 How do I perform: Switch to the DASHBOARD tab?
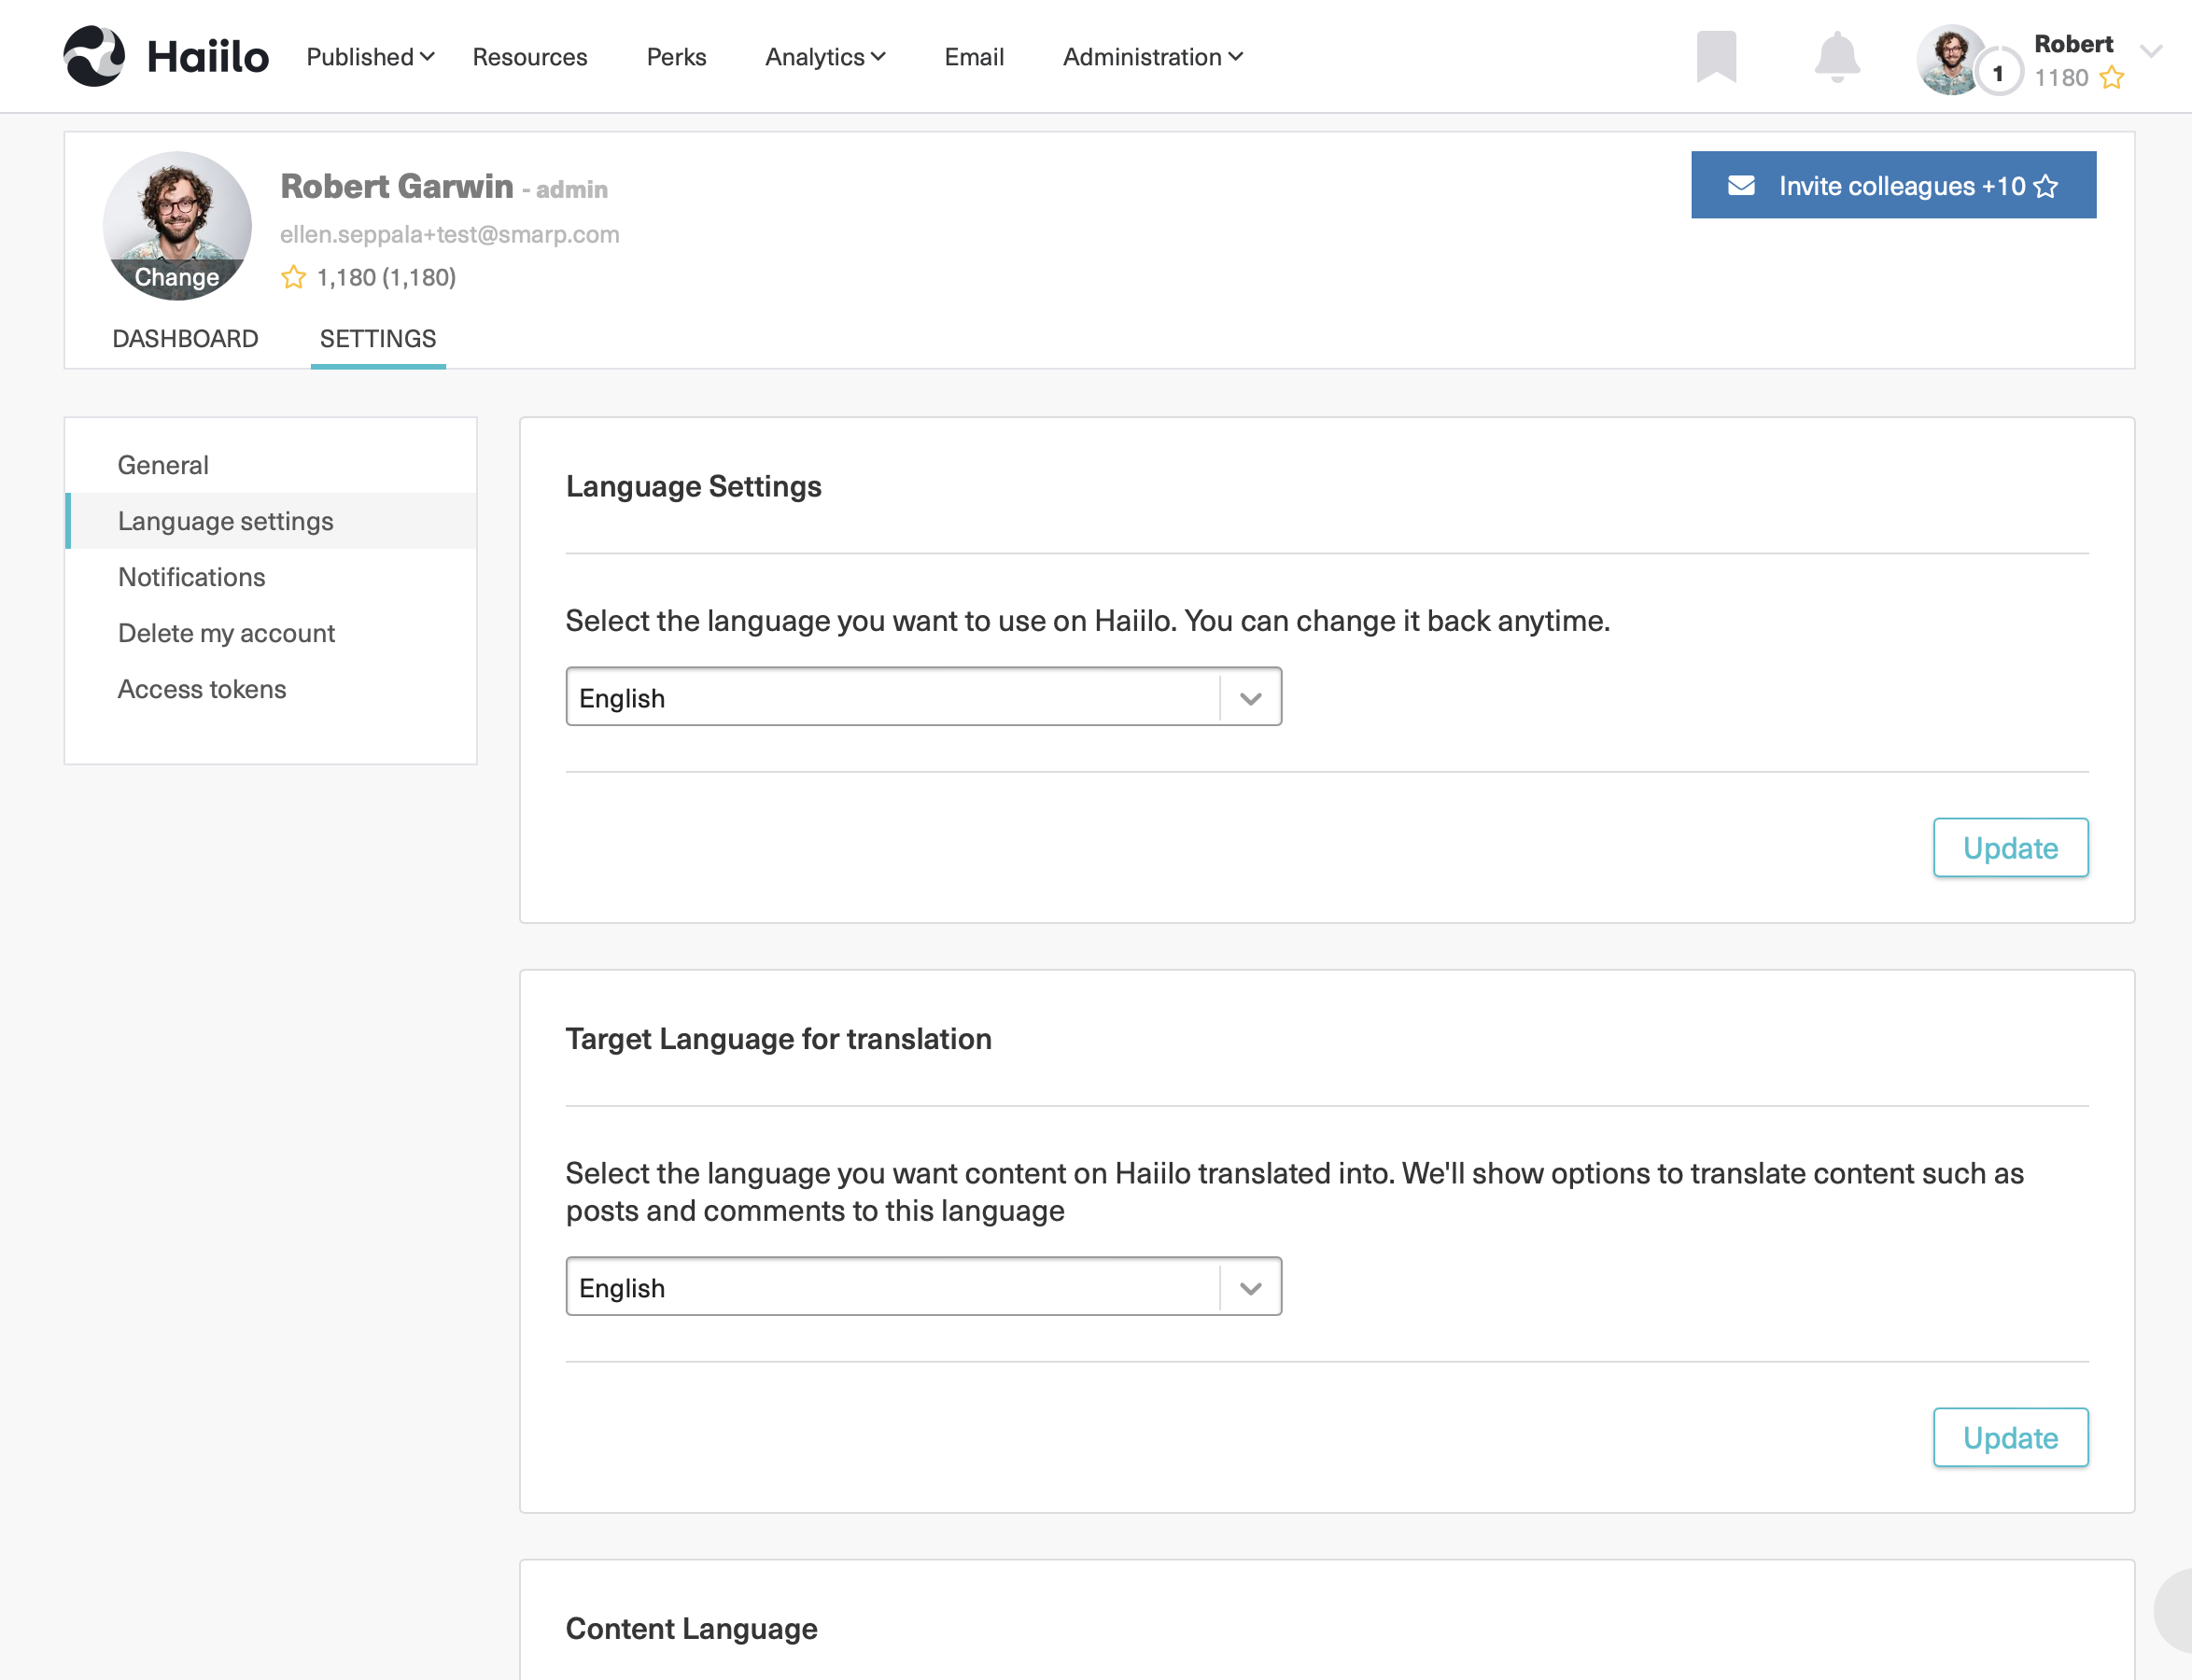coord(186,339)
